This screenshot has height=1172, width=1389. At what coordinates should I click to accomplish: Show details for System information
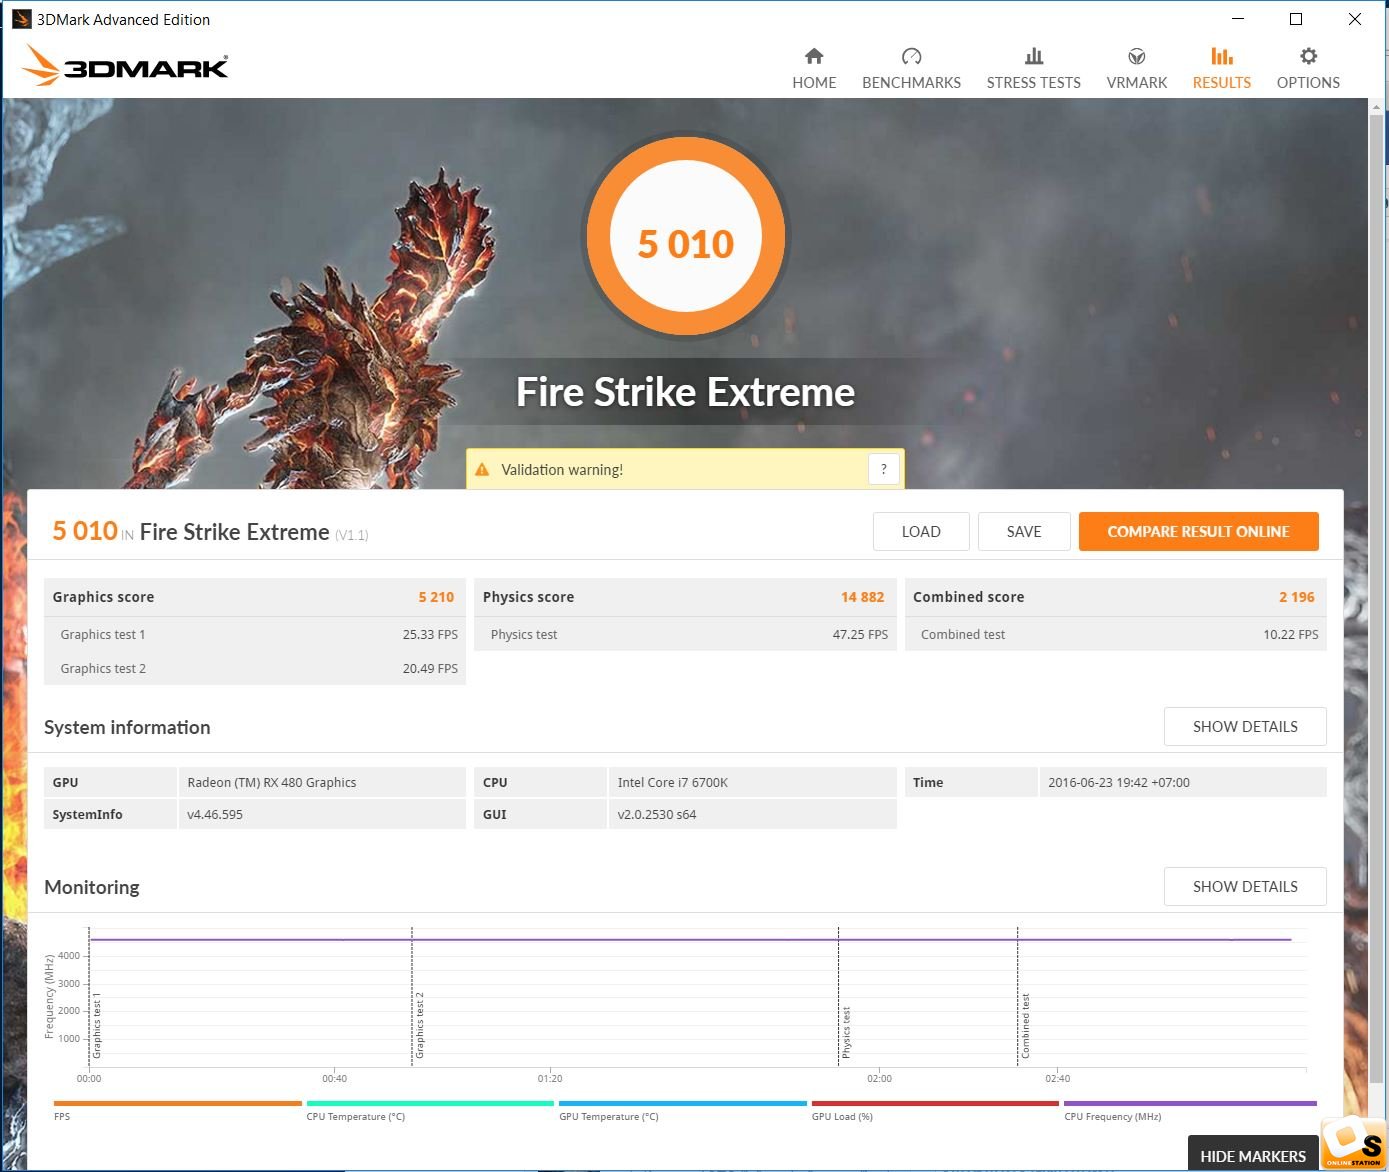click(1245, 727)
